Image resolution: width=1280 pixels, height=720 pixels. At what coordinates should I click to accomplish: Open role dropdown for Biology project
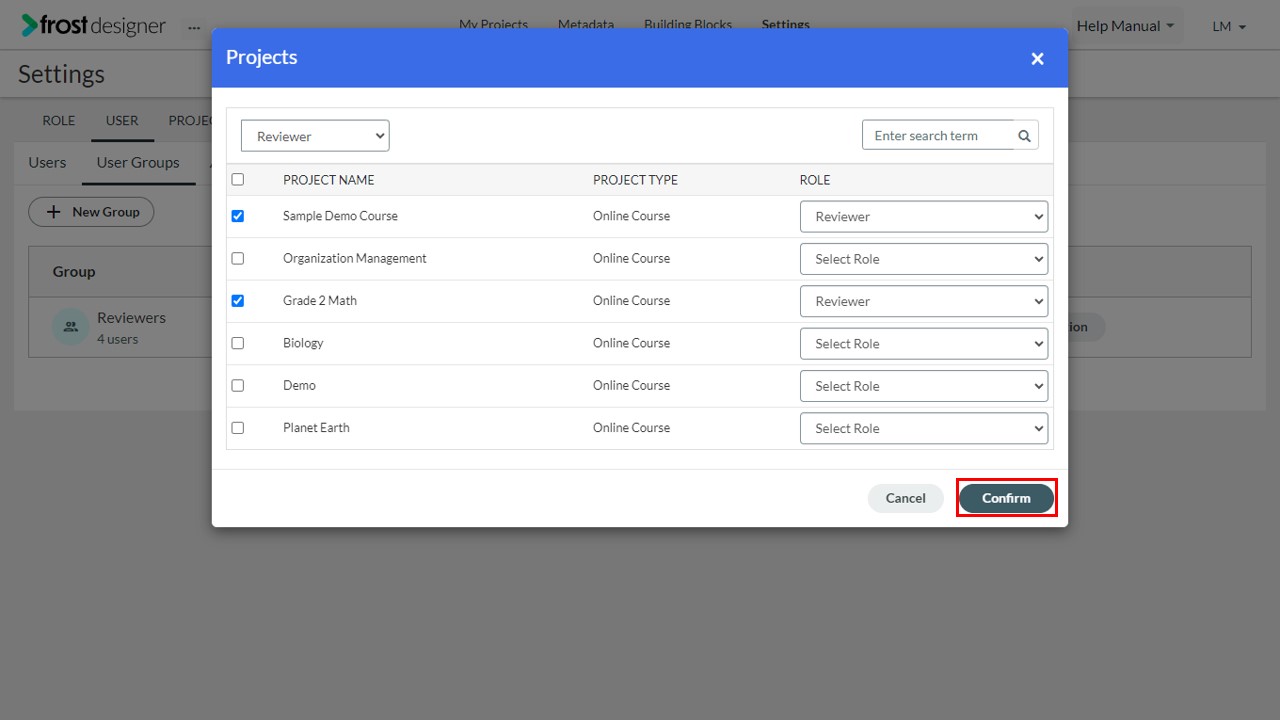[x=924, y=344]
